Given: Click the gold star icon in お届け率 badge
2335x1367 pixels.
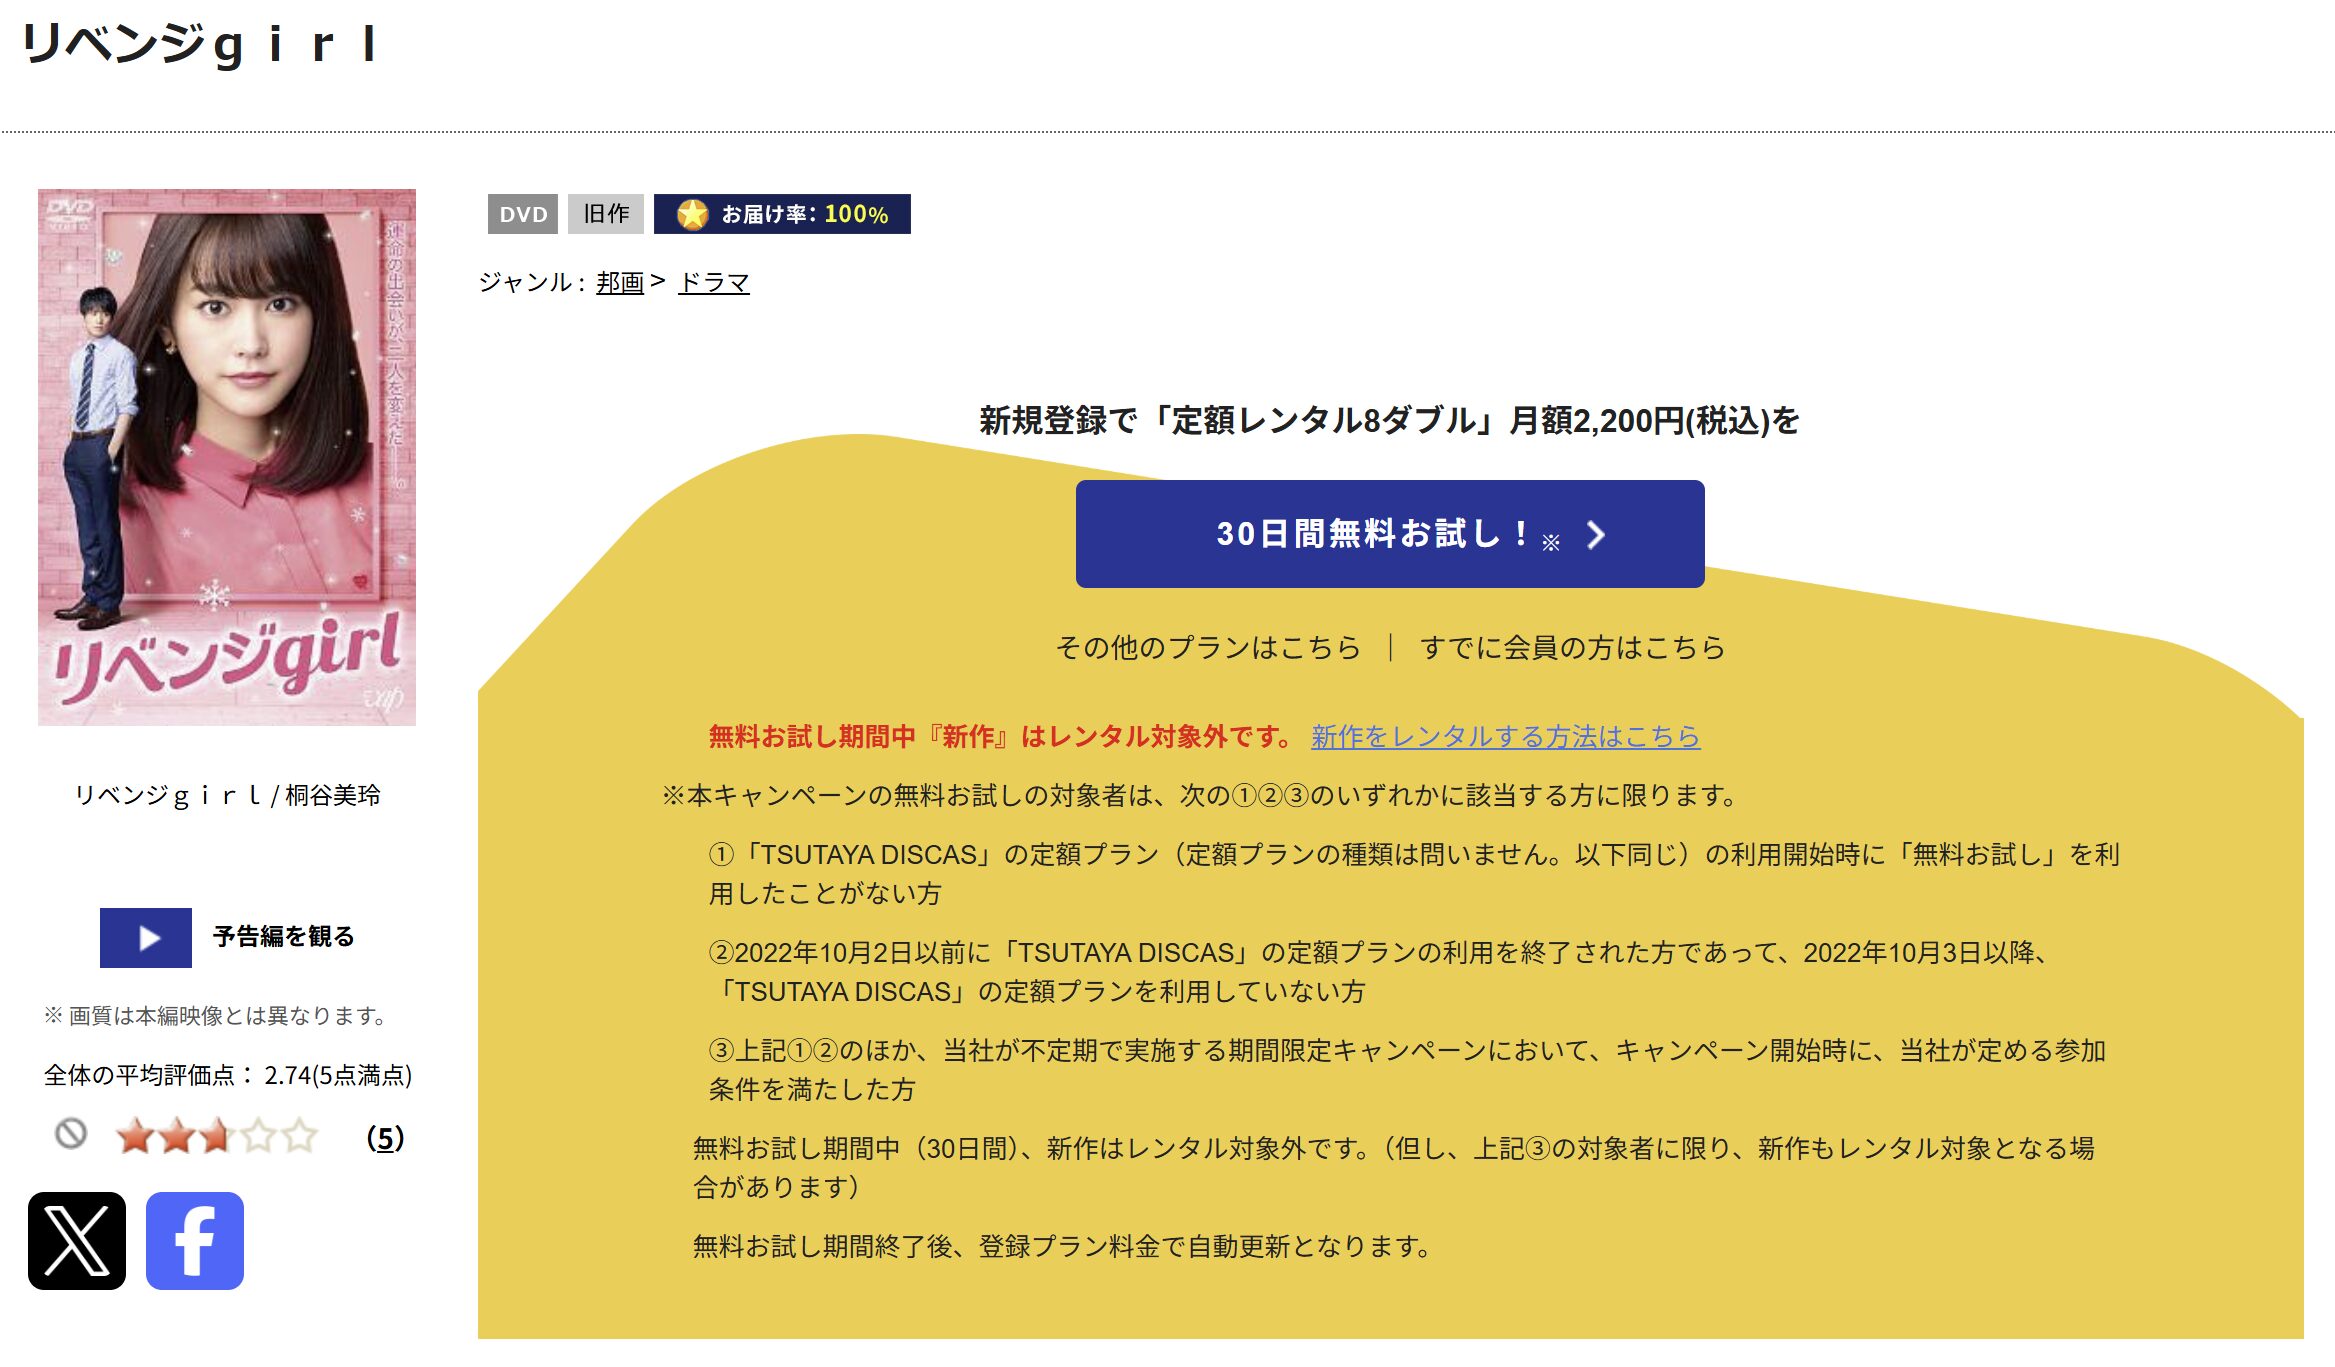Looking at the screenshot, I should [x=692, y=214].
